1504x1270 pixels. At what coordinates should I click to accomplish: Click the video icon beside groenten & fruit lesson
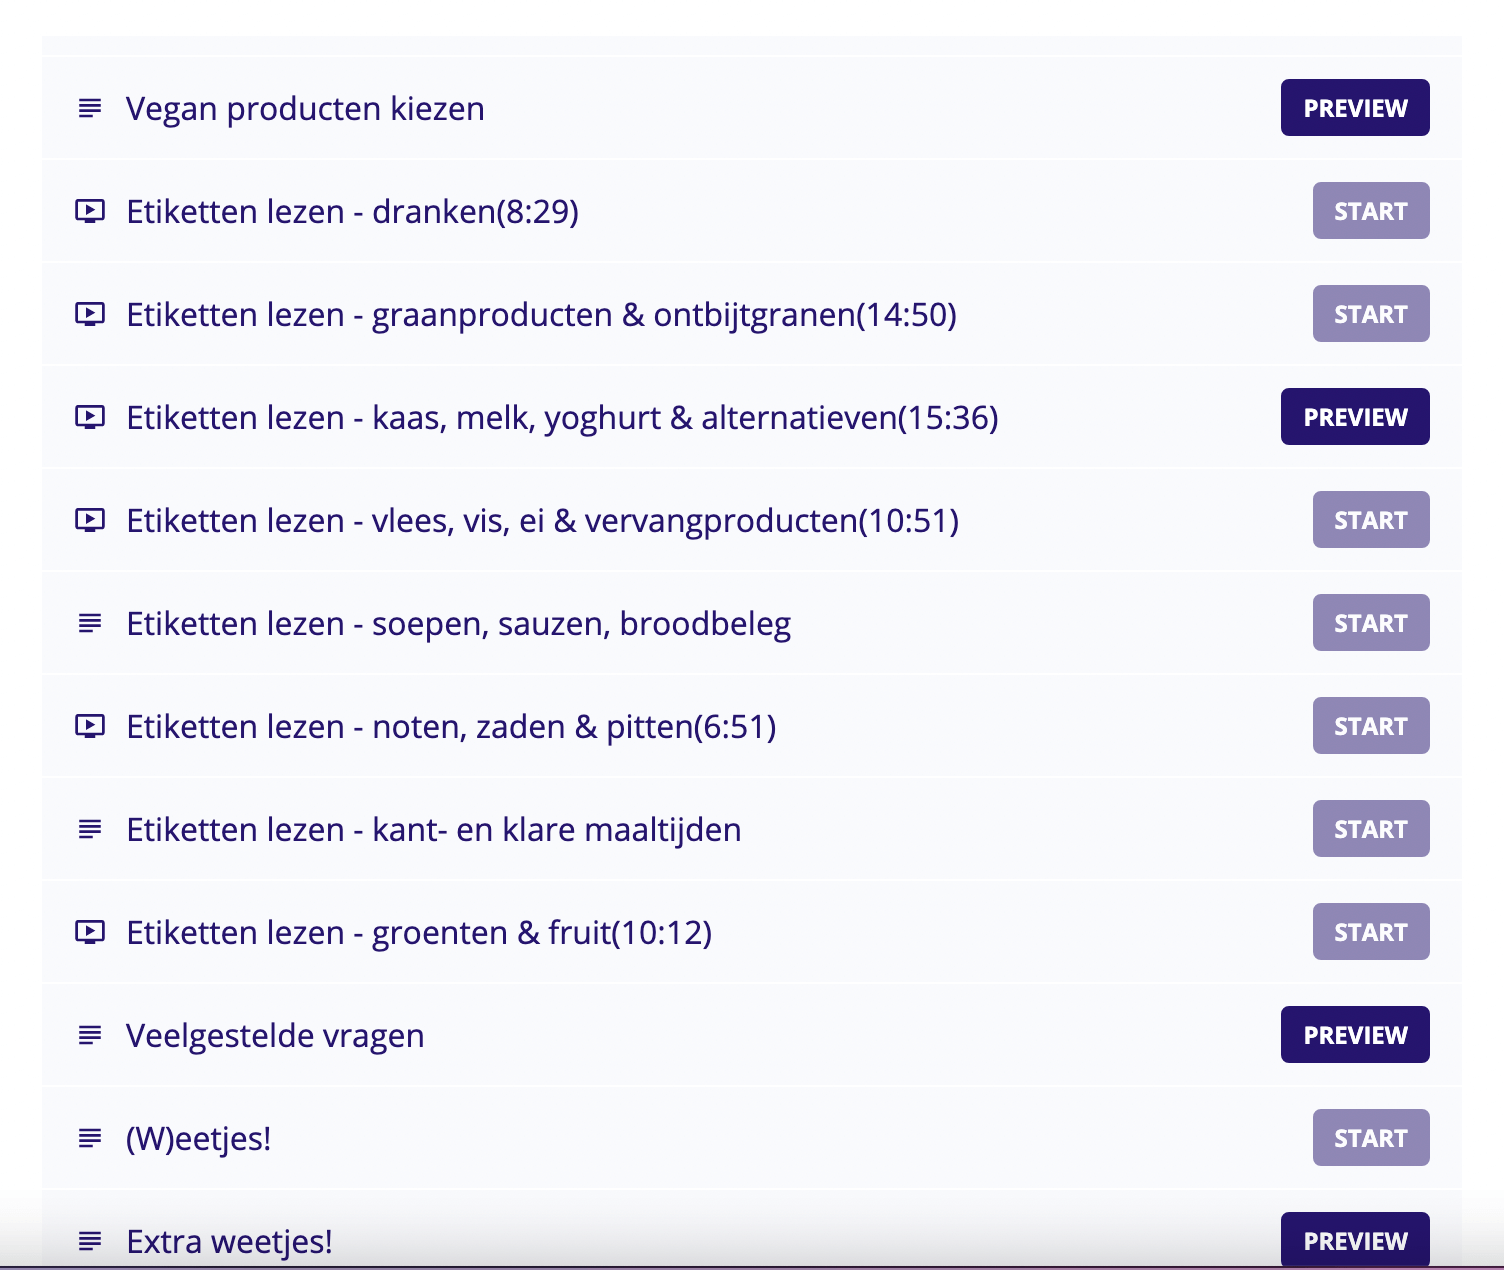(90, 932)
